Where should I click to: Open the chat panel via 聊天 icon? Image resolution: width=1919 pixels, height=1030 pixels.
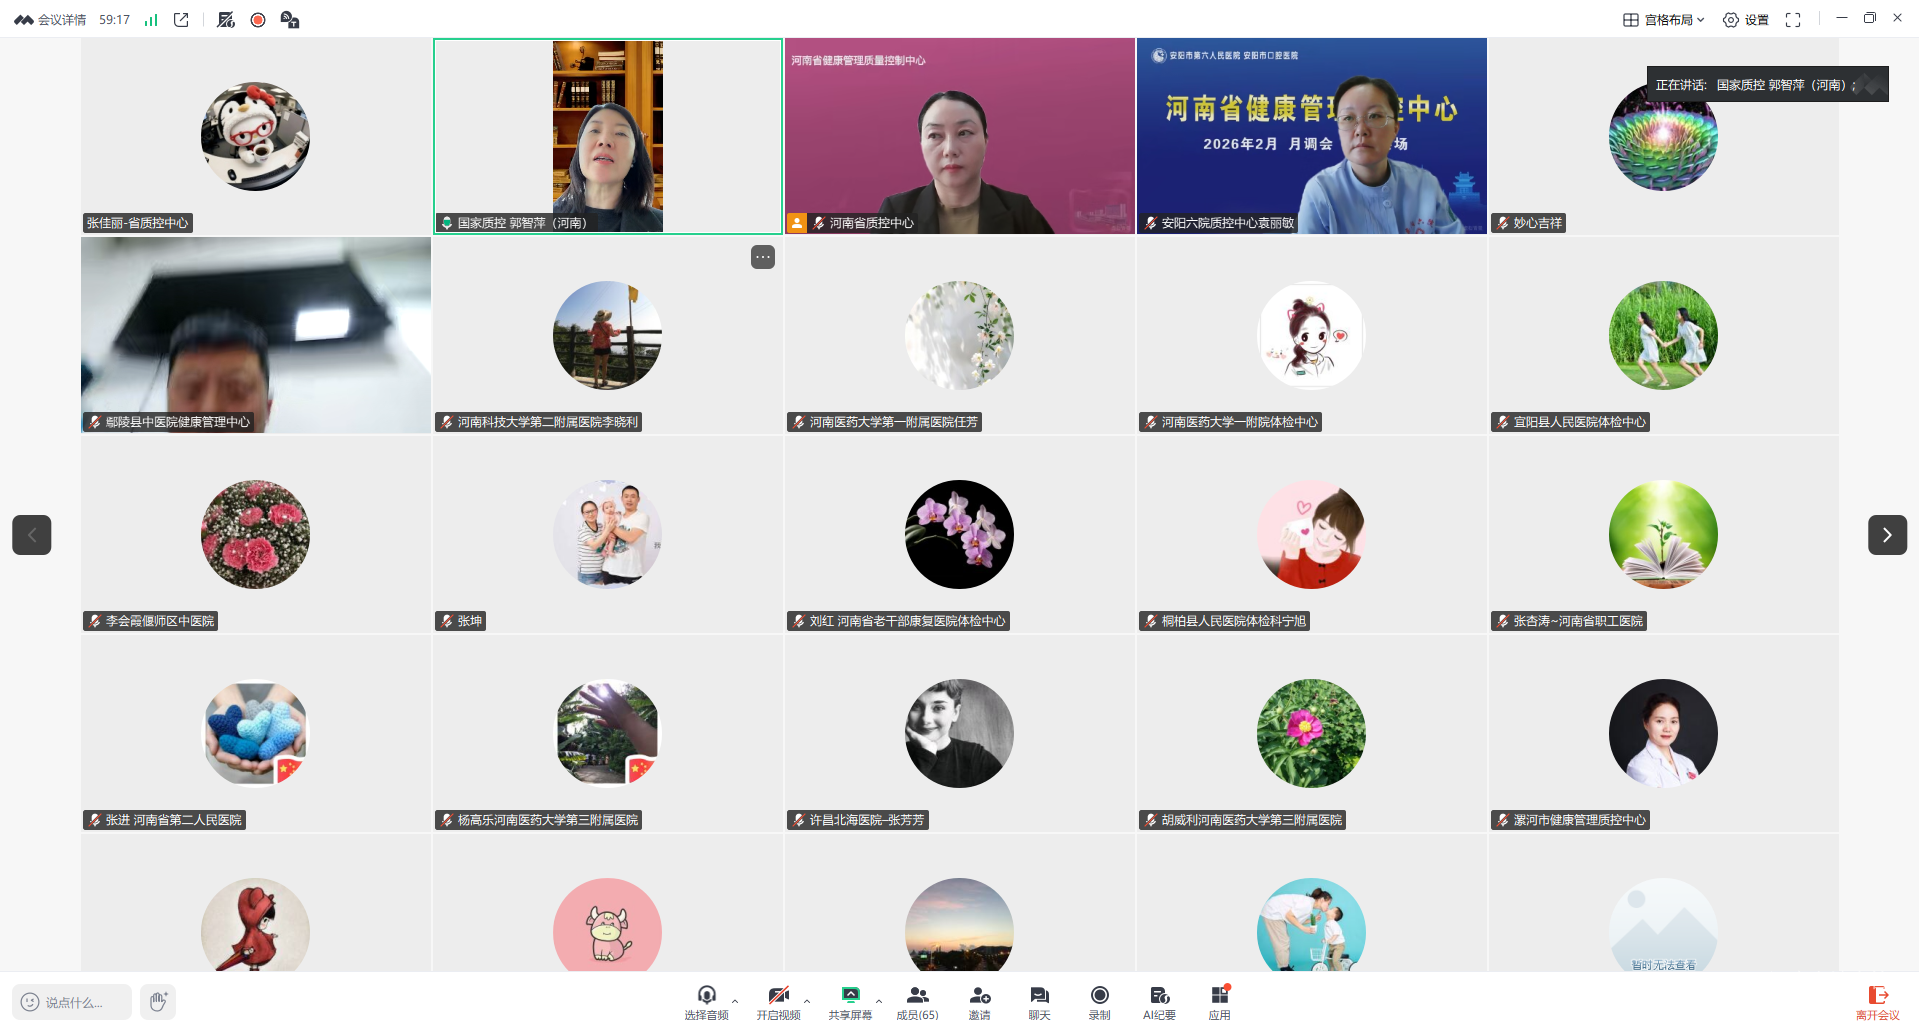pos(1039,1001)
